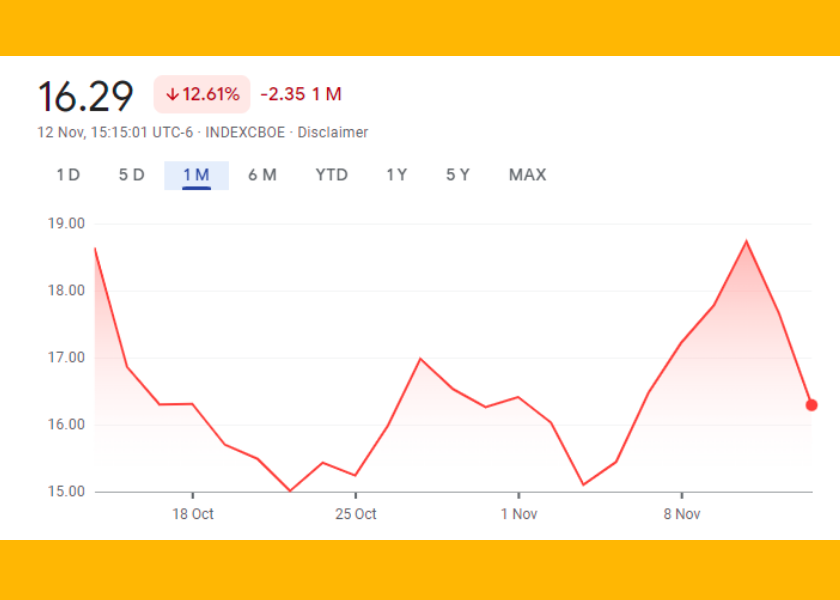This screenshot has width=840, height=600.
Task: Click the 25 Oct axis label
Action: [356, 514]
